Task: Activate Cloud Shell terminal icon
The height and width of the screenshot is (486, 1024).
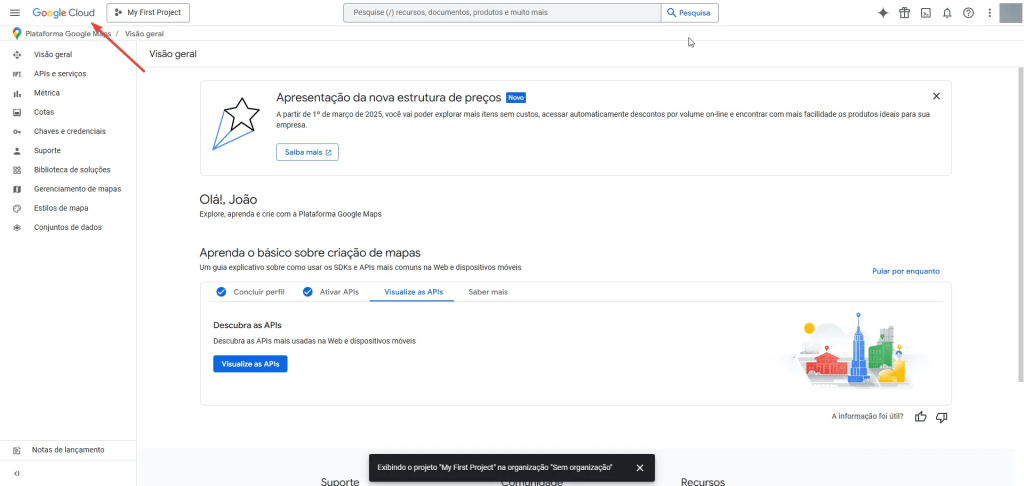Action: (x=926, y=13)
